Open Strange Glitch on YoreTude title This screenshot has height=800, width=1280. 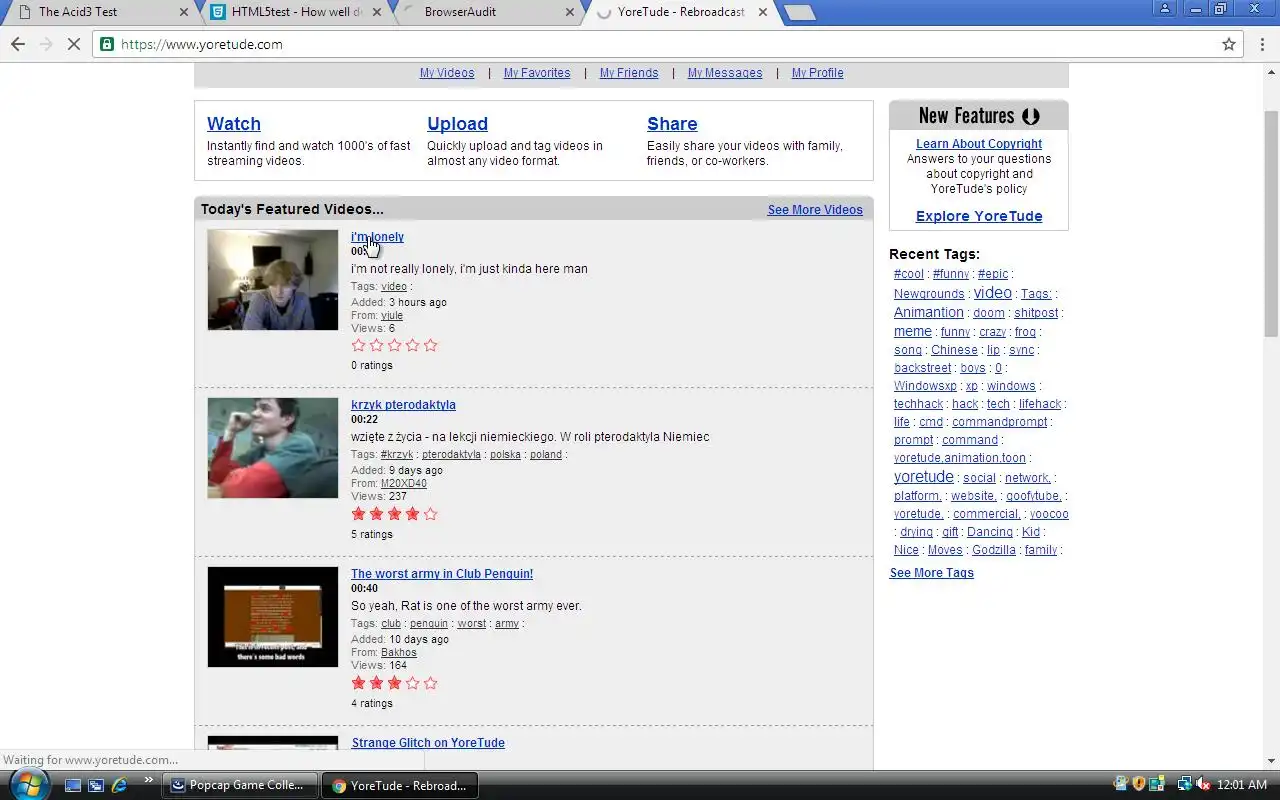click(428, 743)
